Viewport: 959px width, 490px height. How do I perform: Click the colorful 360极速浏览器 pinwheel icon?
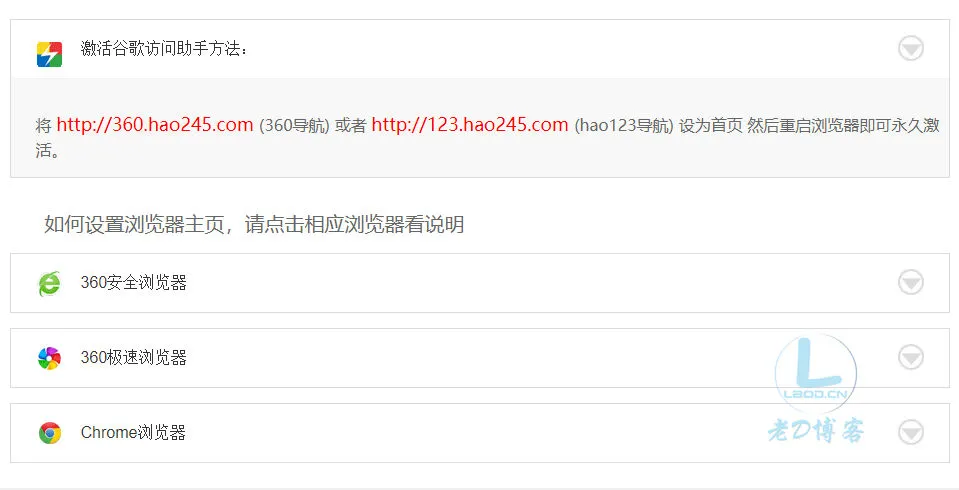pos(50,358)
